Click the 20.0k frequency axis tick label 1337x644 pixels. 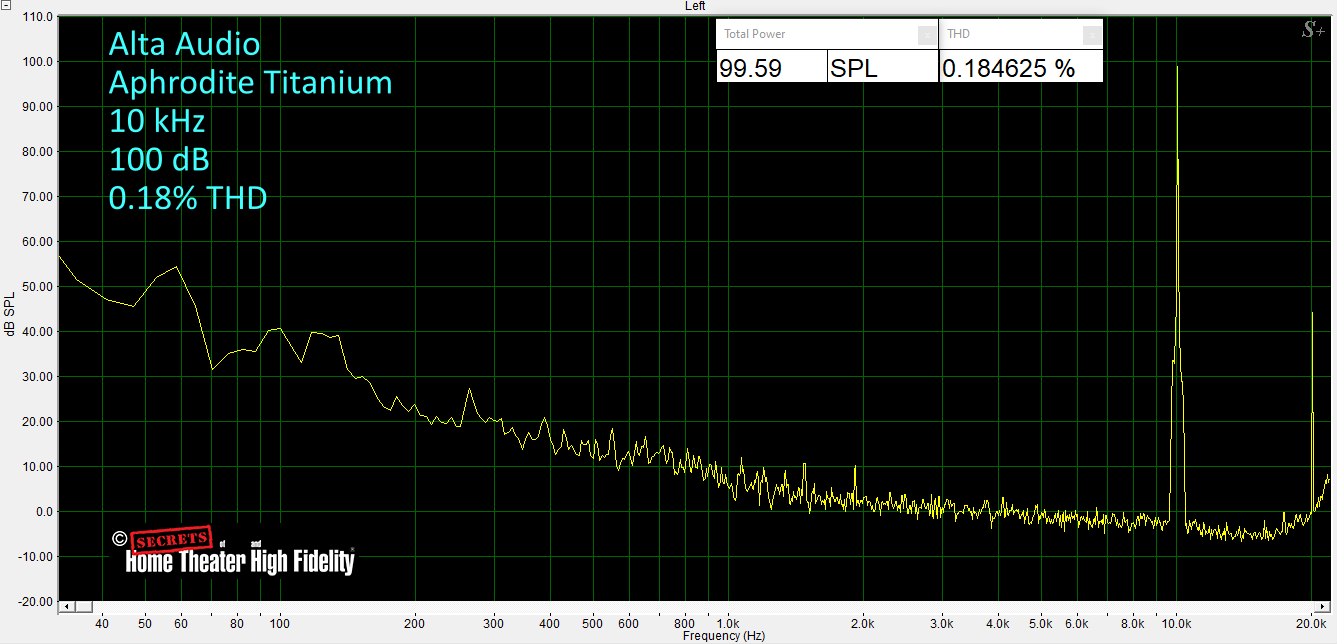pyautogui.click(x=1311, y=623)
